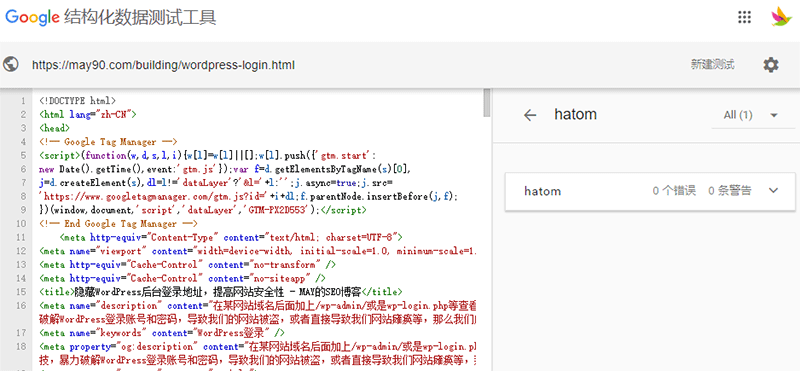Click the no-transform Cache-Control meta line
The height and width of the screenshot is (371, 800).
pos(188,265)
